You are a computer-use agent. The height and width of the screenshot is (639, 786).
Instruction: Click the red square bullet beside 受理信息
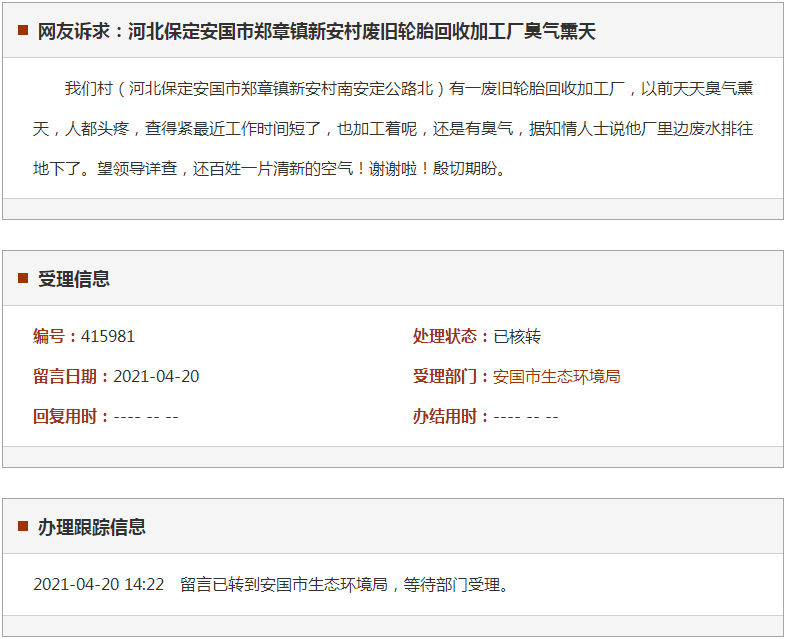[x=23, y=279]
